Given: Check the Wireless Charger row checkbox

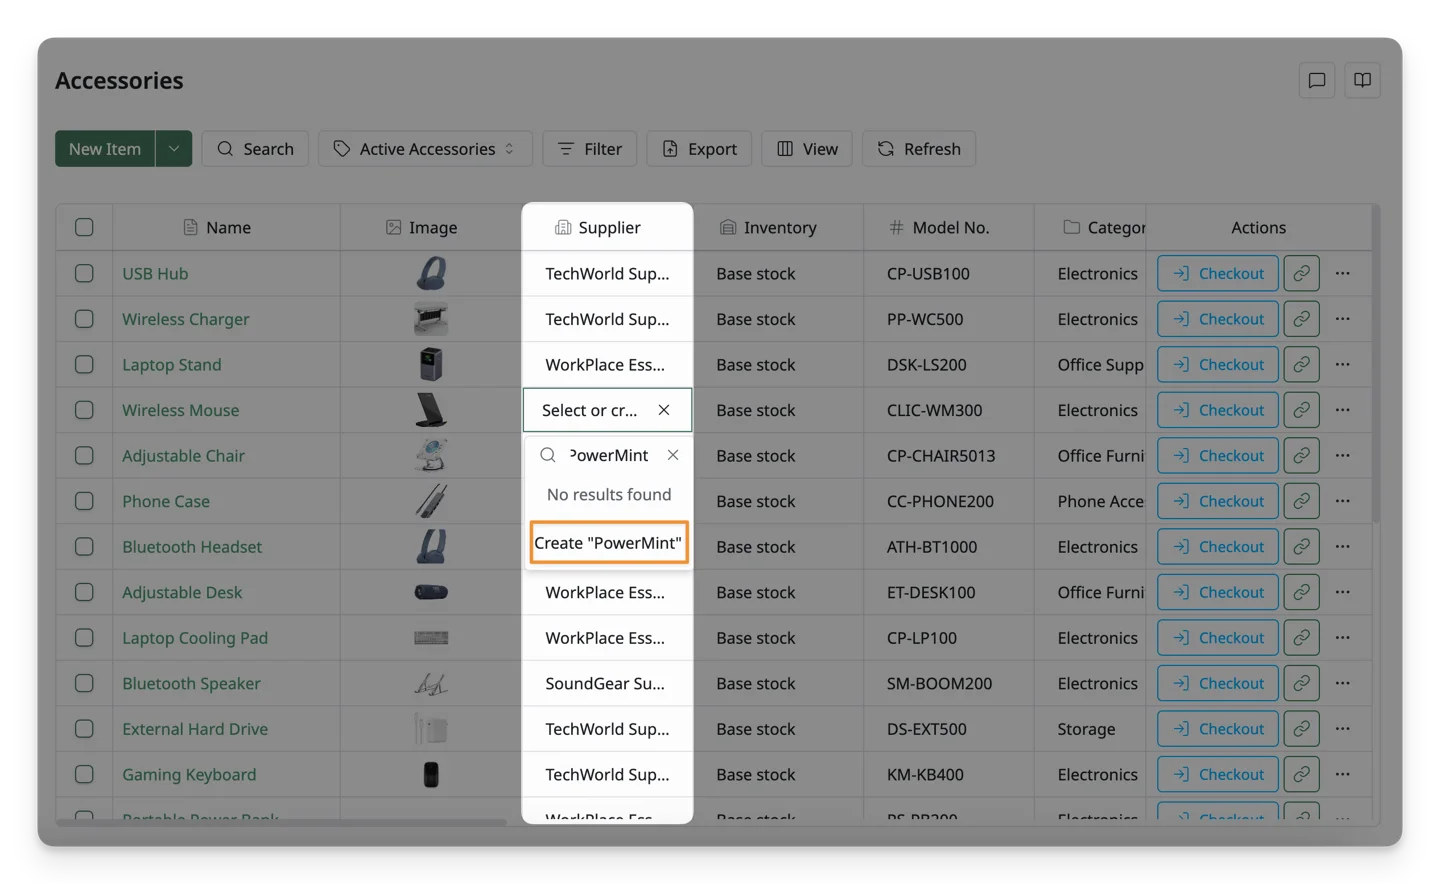Looking at the screenshot, I should tap(84, 319).
